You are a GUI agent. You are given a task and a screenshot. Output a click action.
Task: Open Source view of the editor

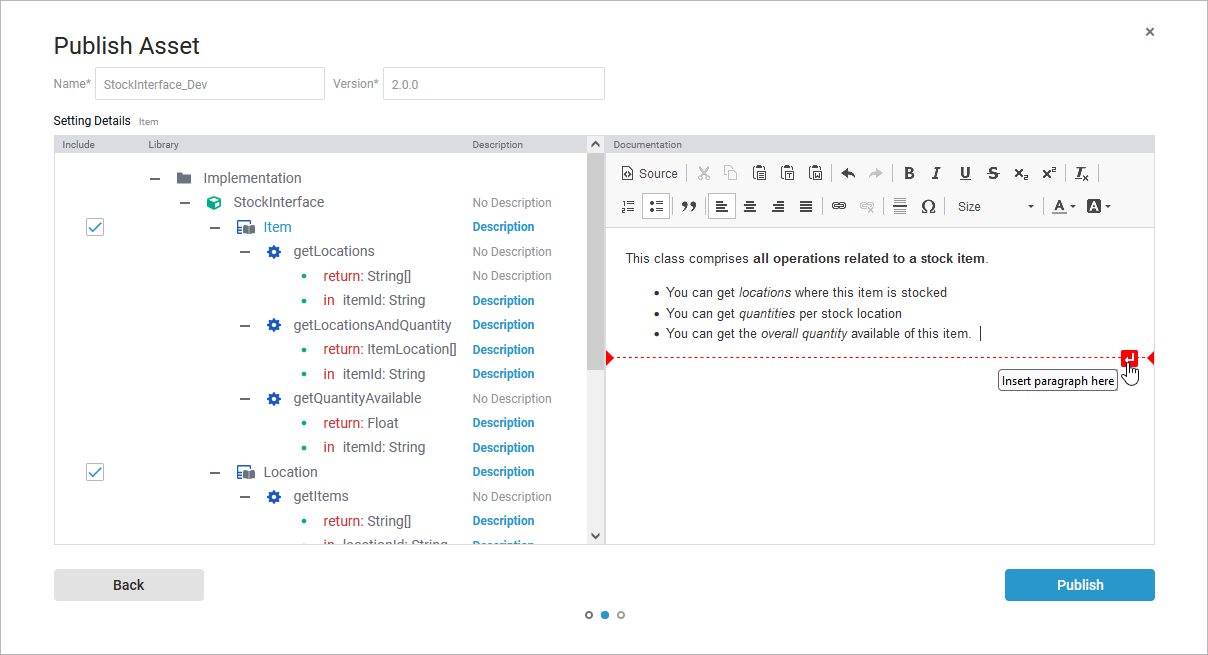click(649, 173)
